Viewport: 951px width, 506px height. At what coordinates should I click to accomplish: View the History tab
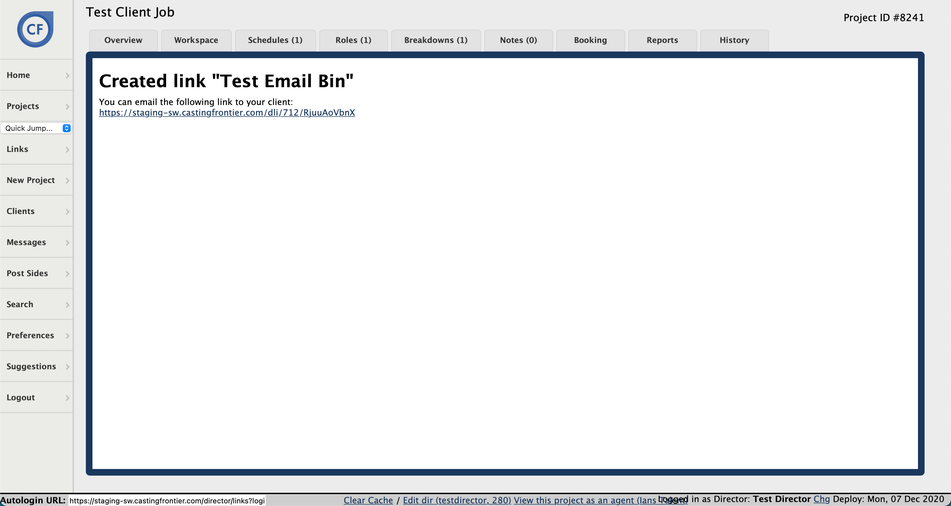coord(734,40)
